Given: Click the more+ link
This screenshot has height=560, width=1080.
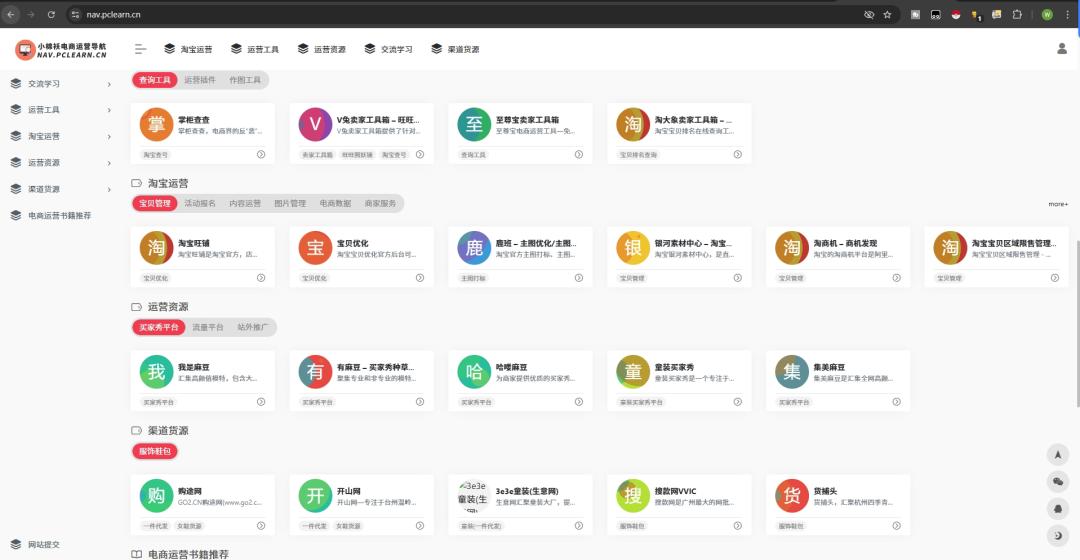Looking at the screenshot, I should (x=1058, y=204).
